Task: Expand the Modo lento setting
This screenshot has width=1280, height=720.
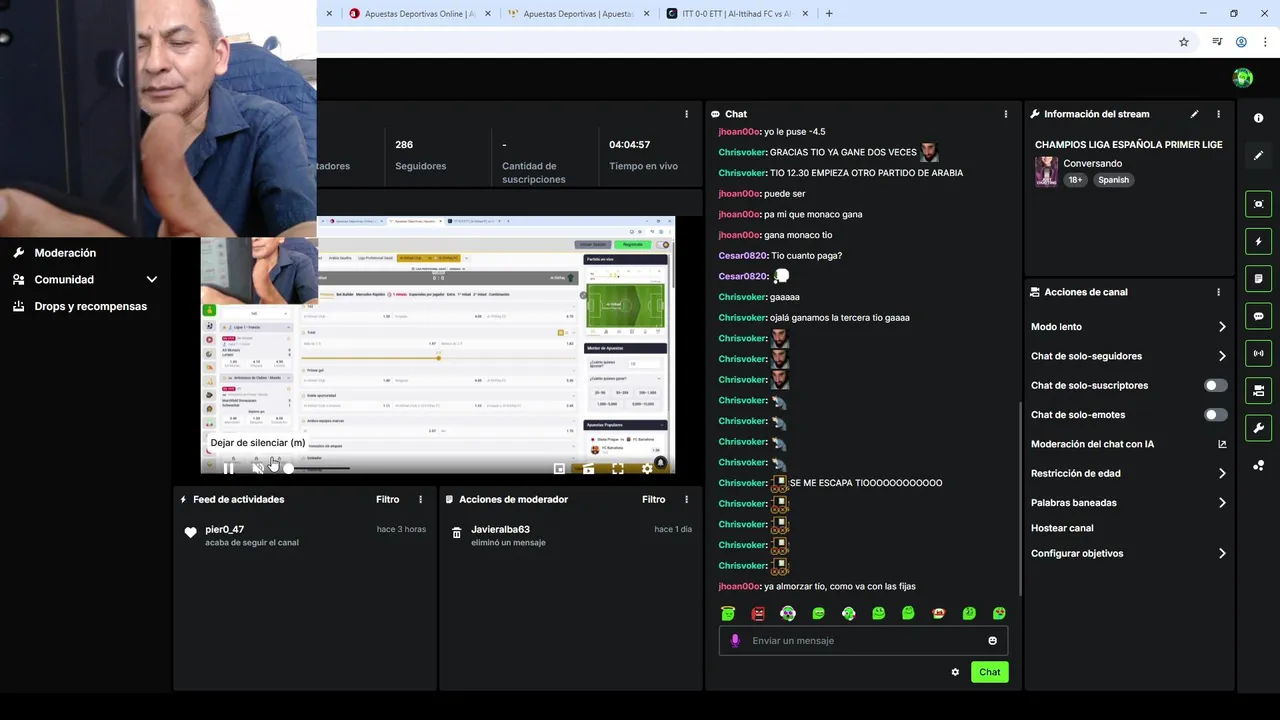Action: [x=1128, y=327]
